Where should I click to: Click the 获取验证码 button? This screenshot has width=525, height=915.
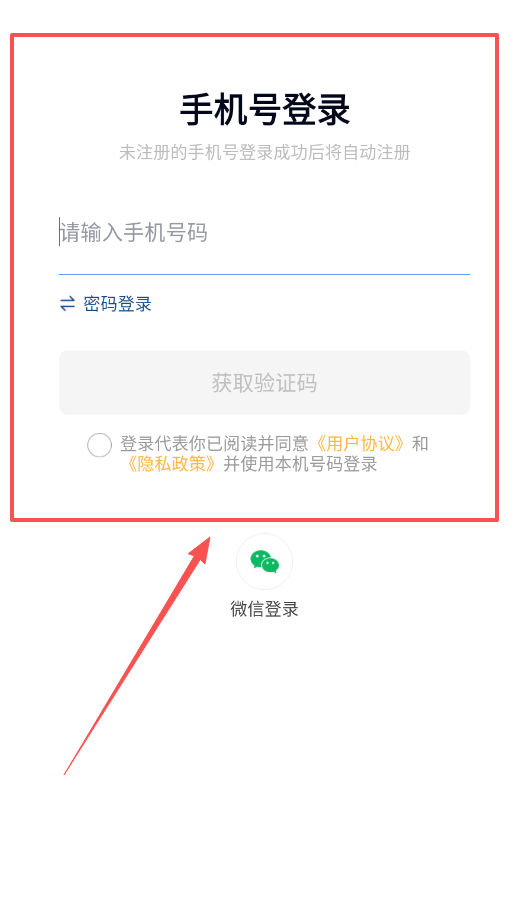(x=264, y=383)
